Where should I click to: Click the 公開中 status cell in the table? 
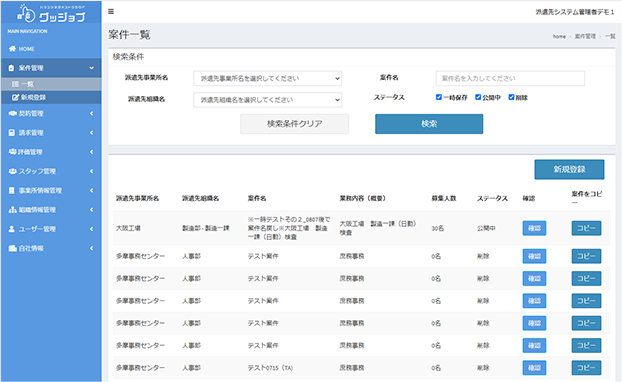pos(486,228)
